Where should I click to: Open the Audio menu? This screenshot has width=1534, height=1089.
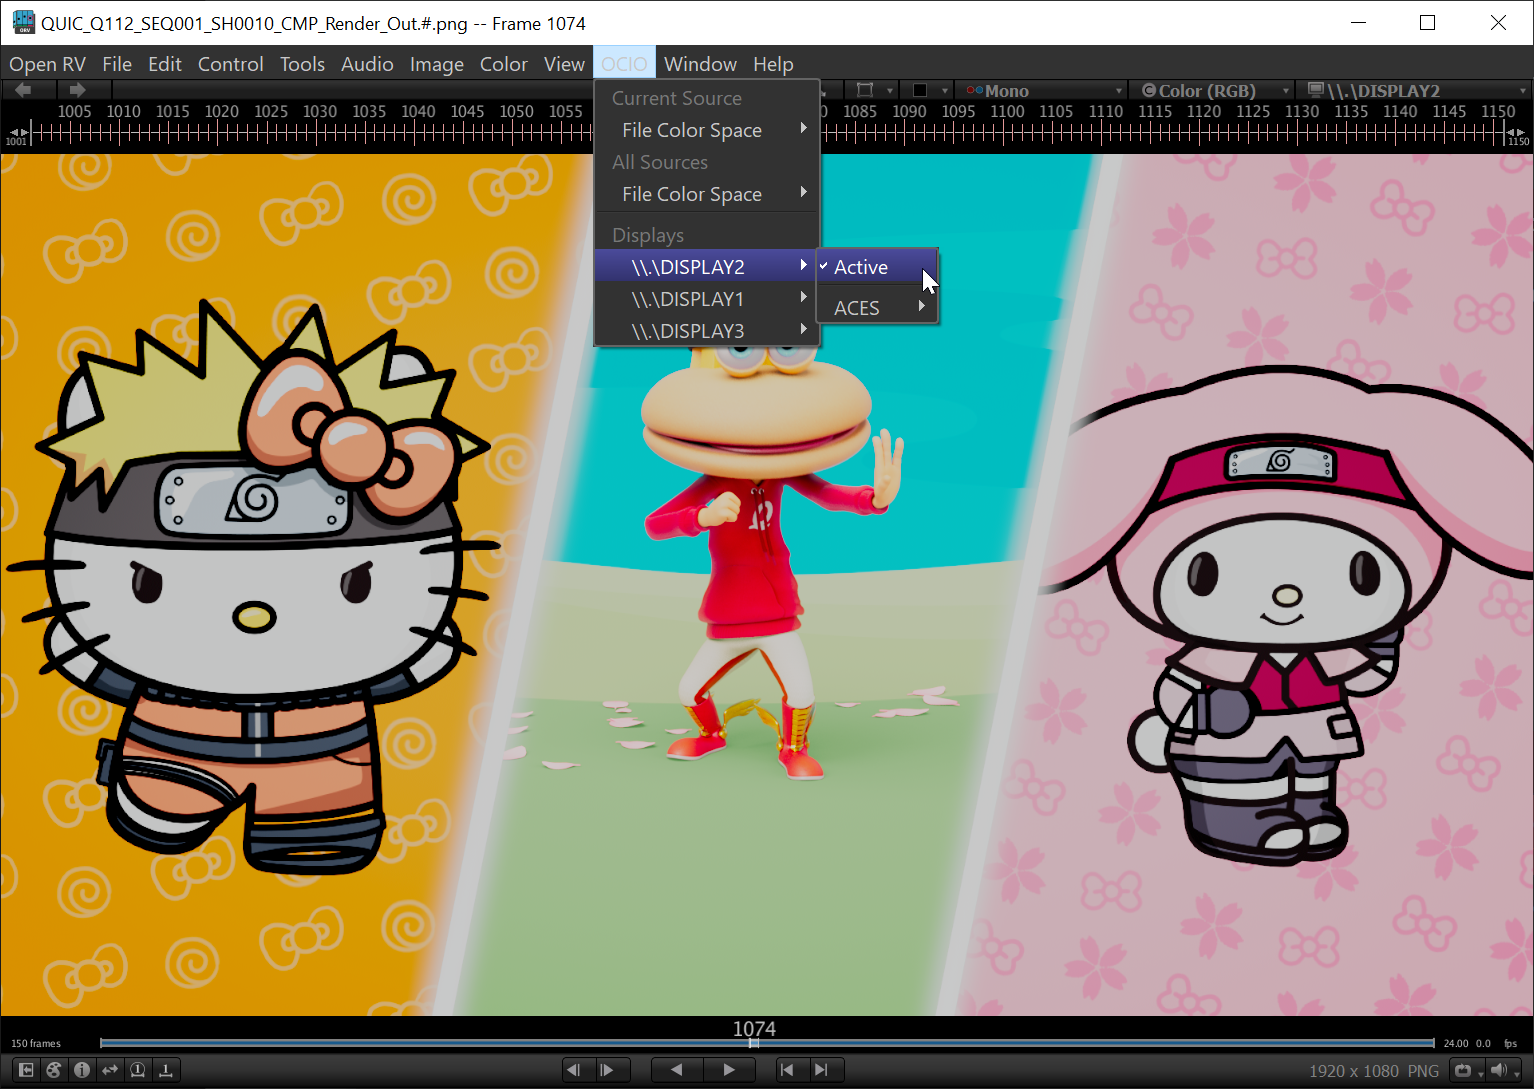[367, 64]
